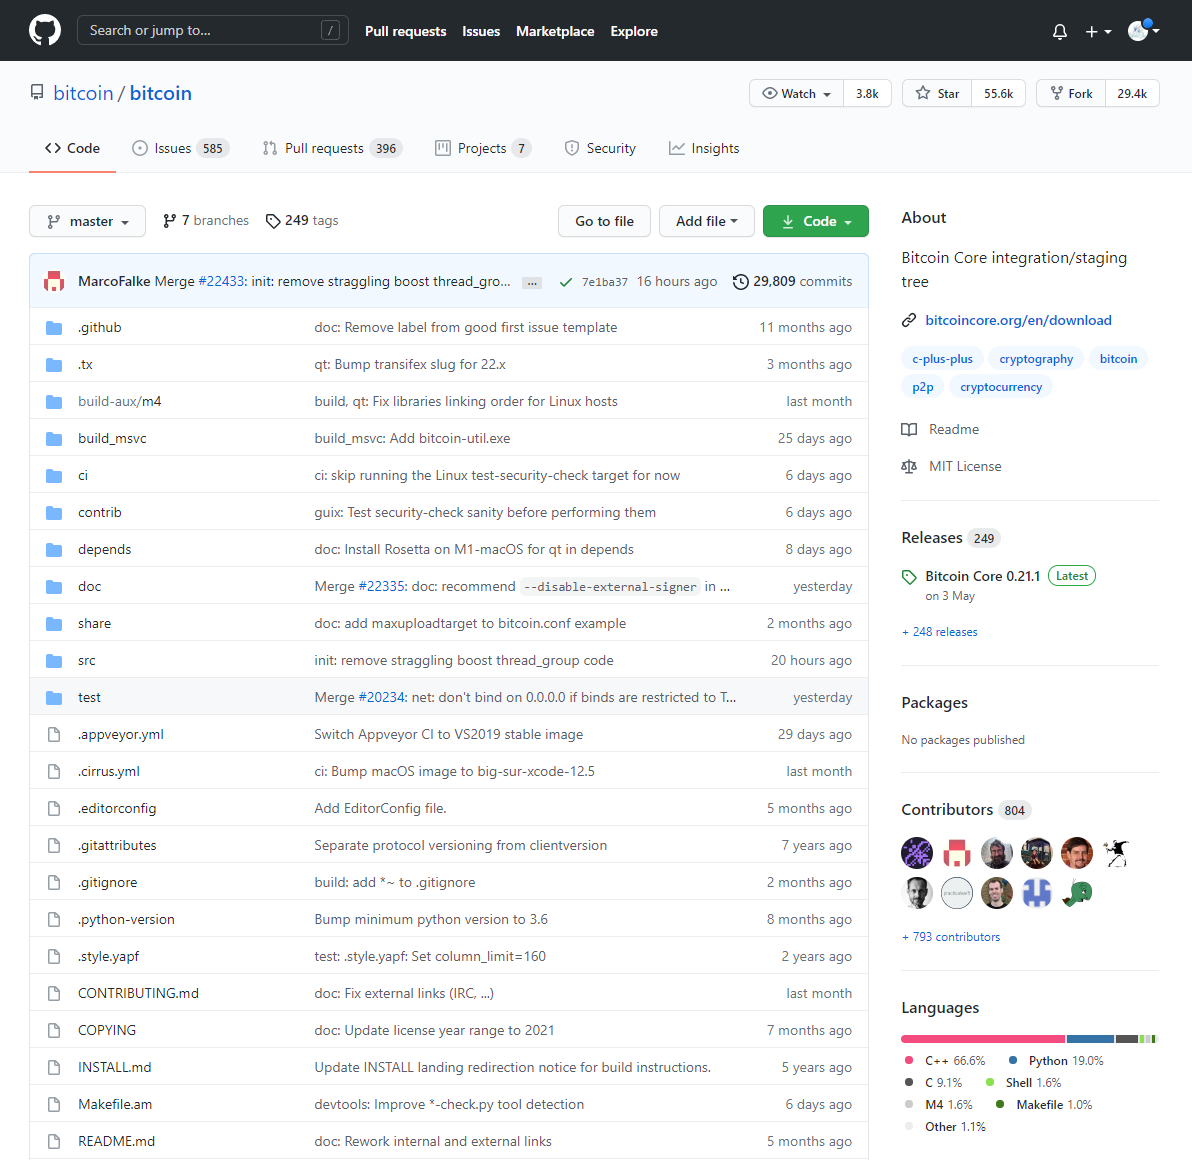
Task: Open the Makefile.am file
Action: pyautogui.click(x=115, y=1105)
